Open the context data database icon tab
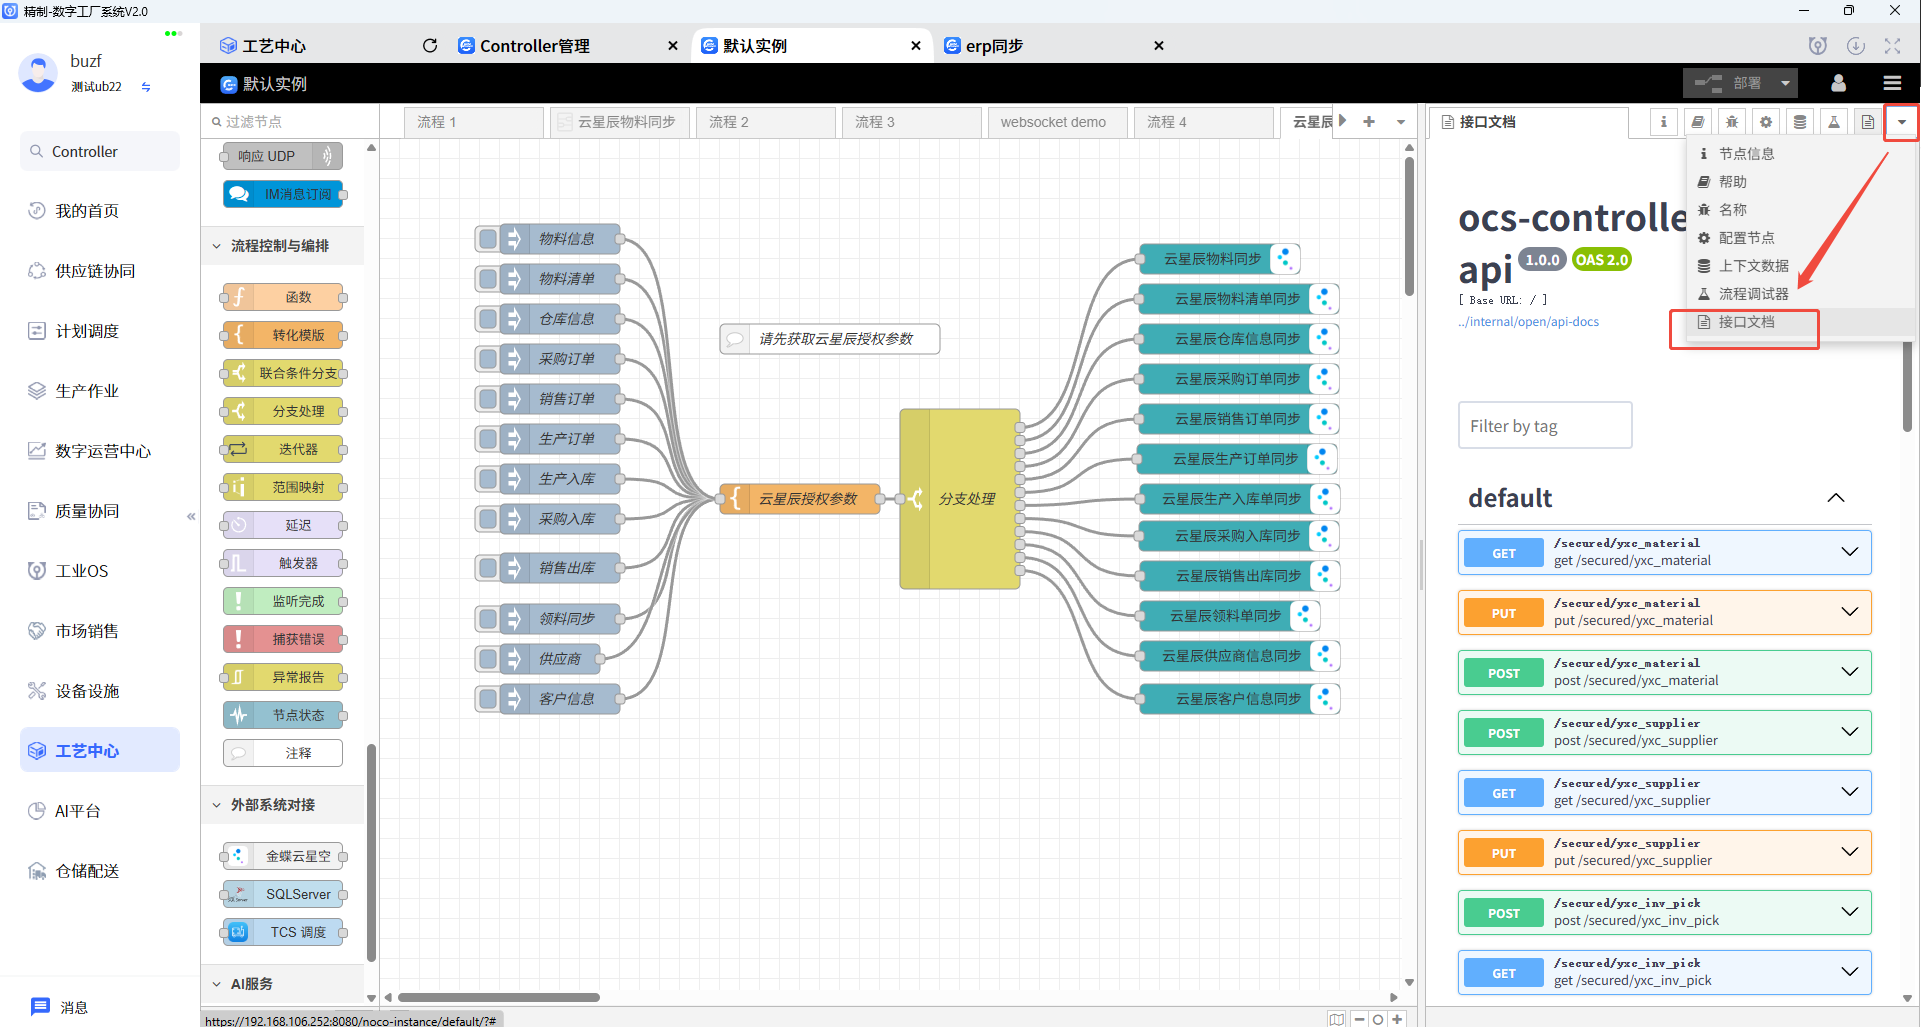Viewport: 1921px width, 1027px height. click(x=1800, y=122)
